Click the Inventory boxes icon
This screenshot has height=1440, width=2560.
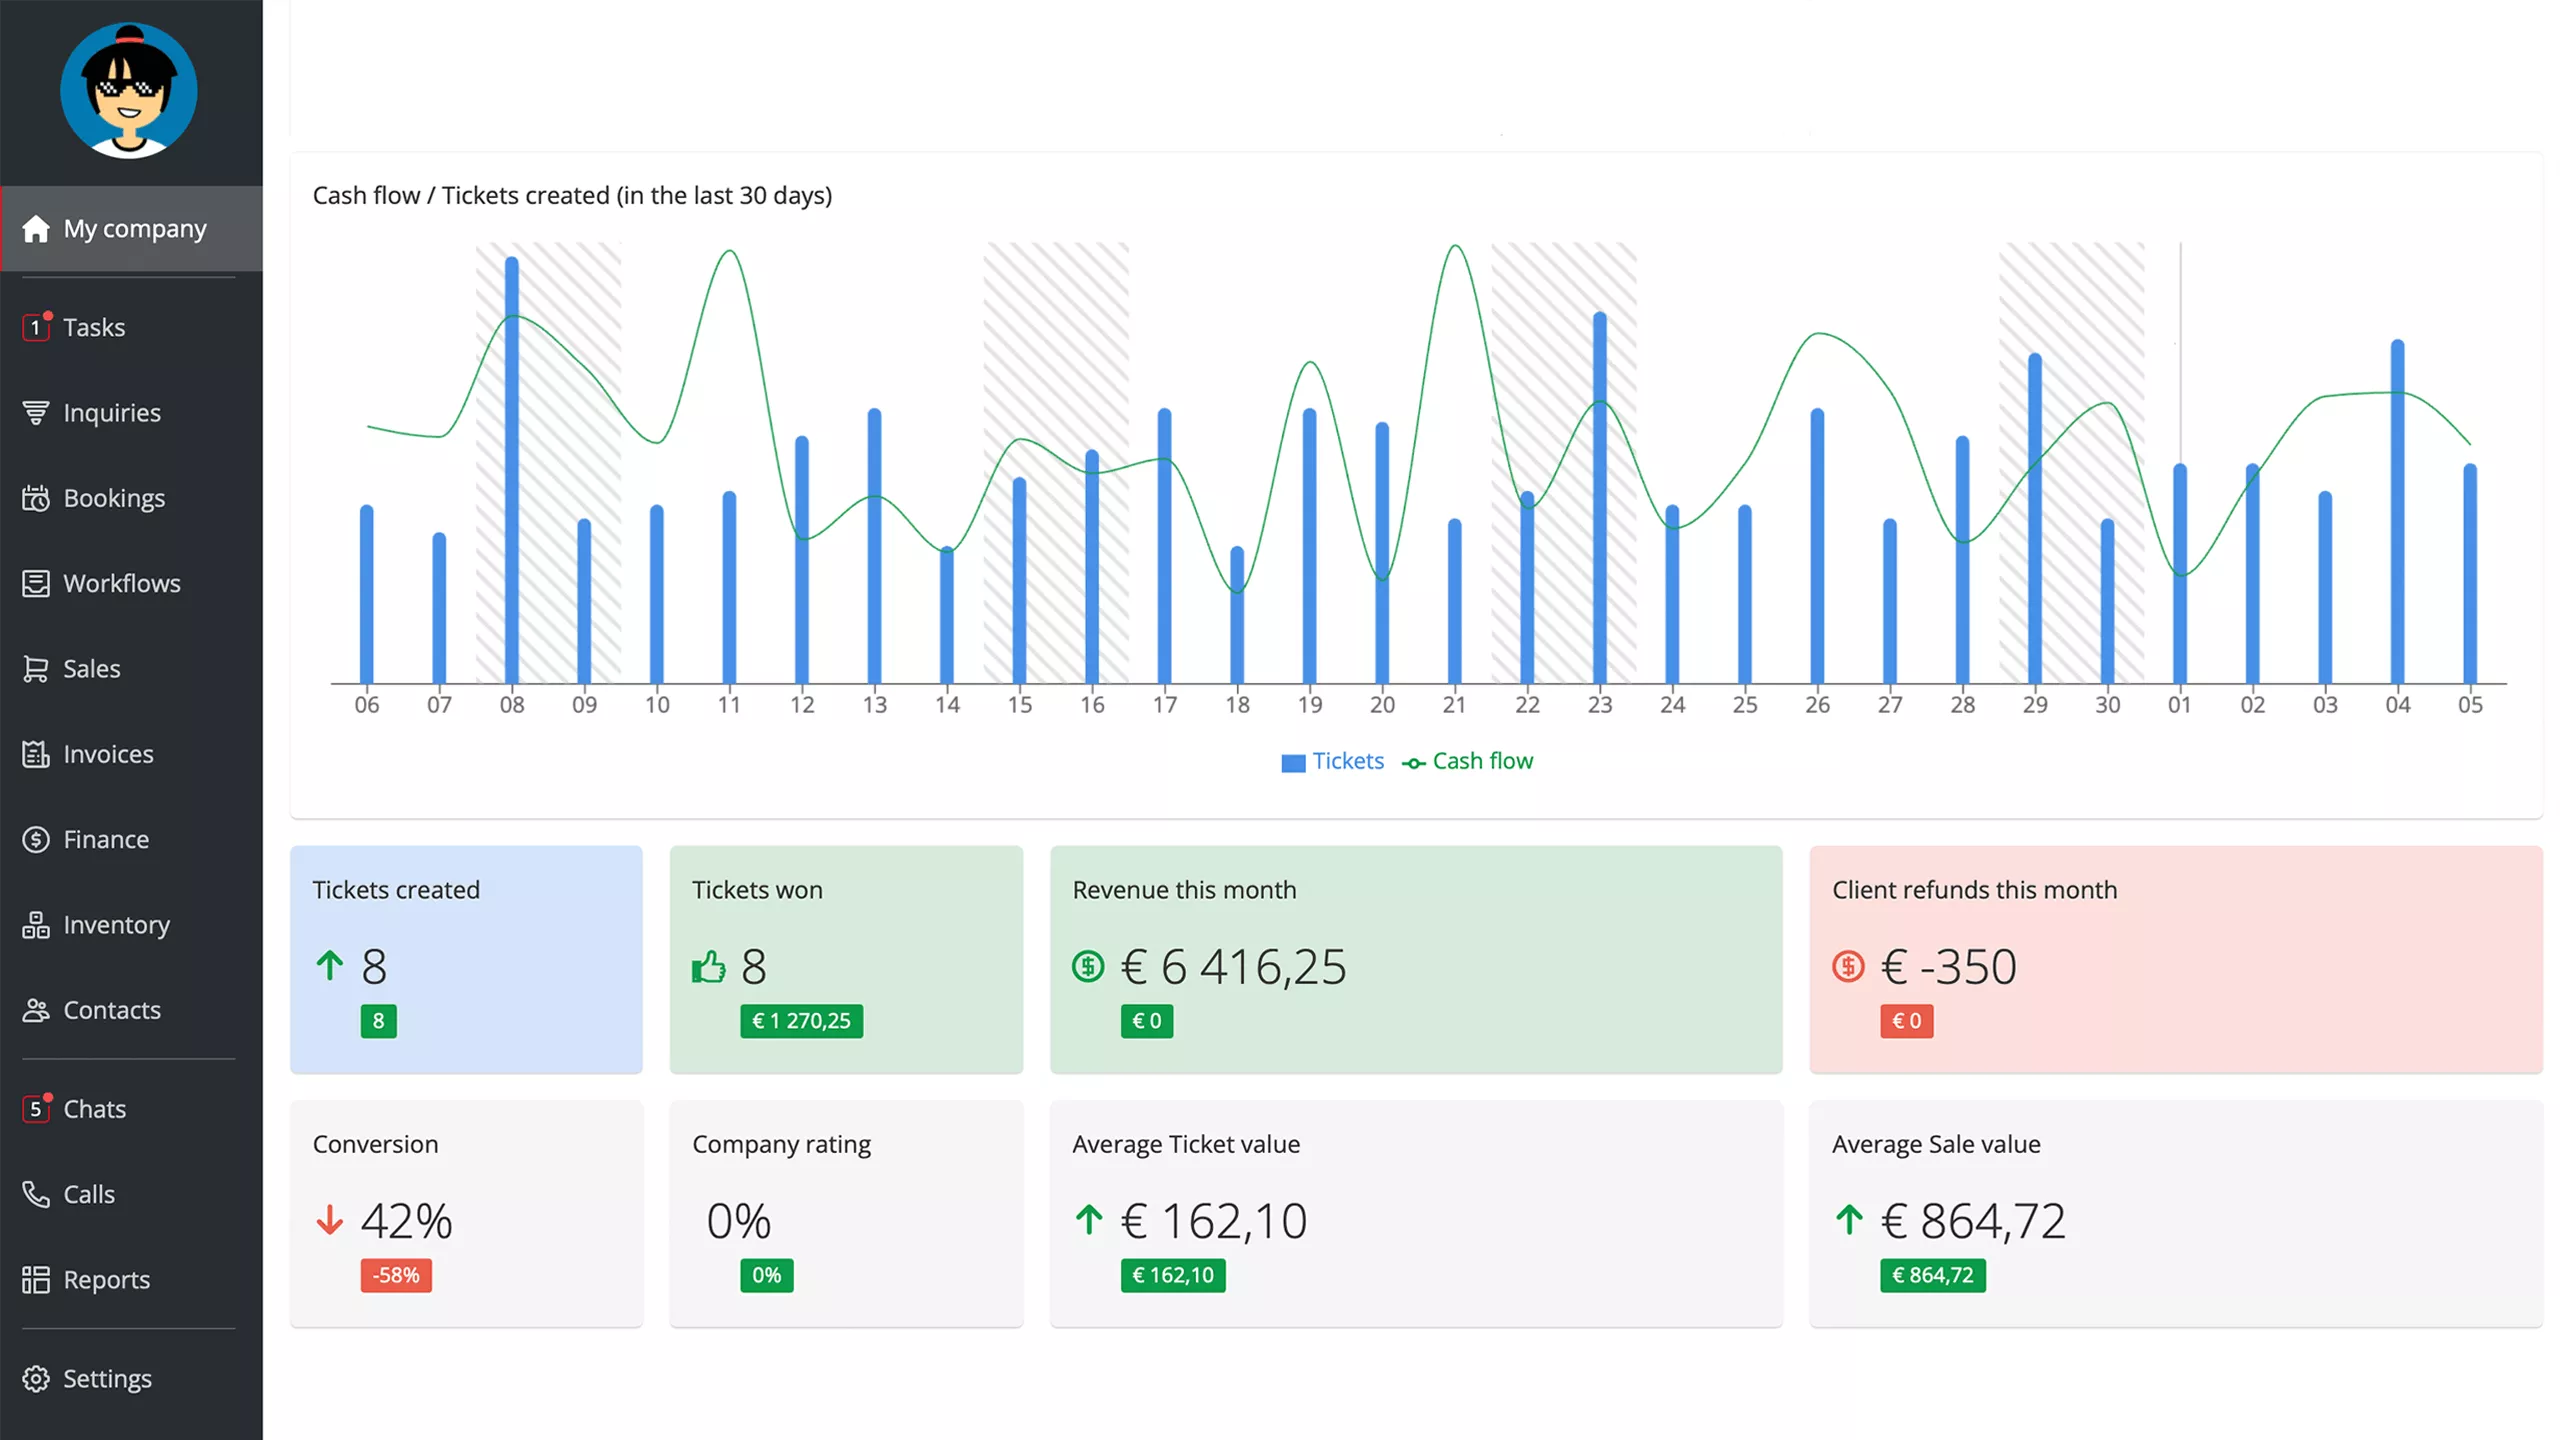pos(36,925)
